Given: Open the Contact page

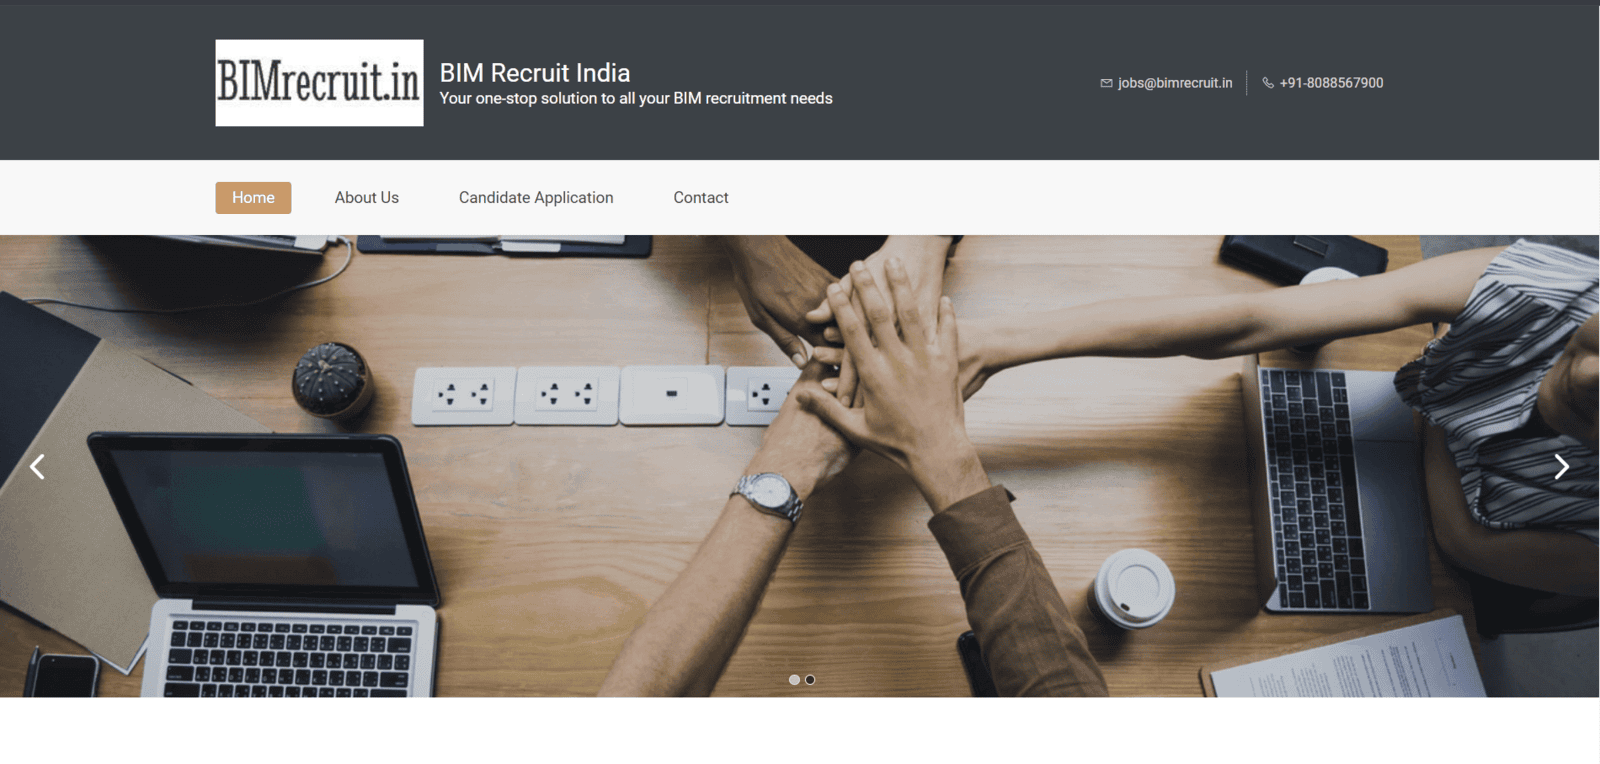Looking at the screenshot, I should pos(701,198).
